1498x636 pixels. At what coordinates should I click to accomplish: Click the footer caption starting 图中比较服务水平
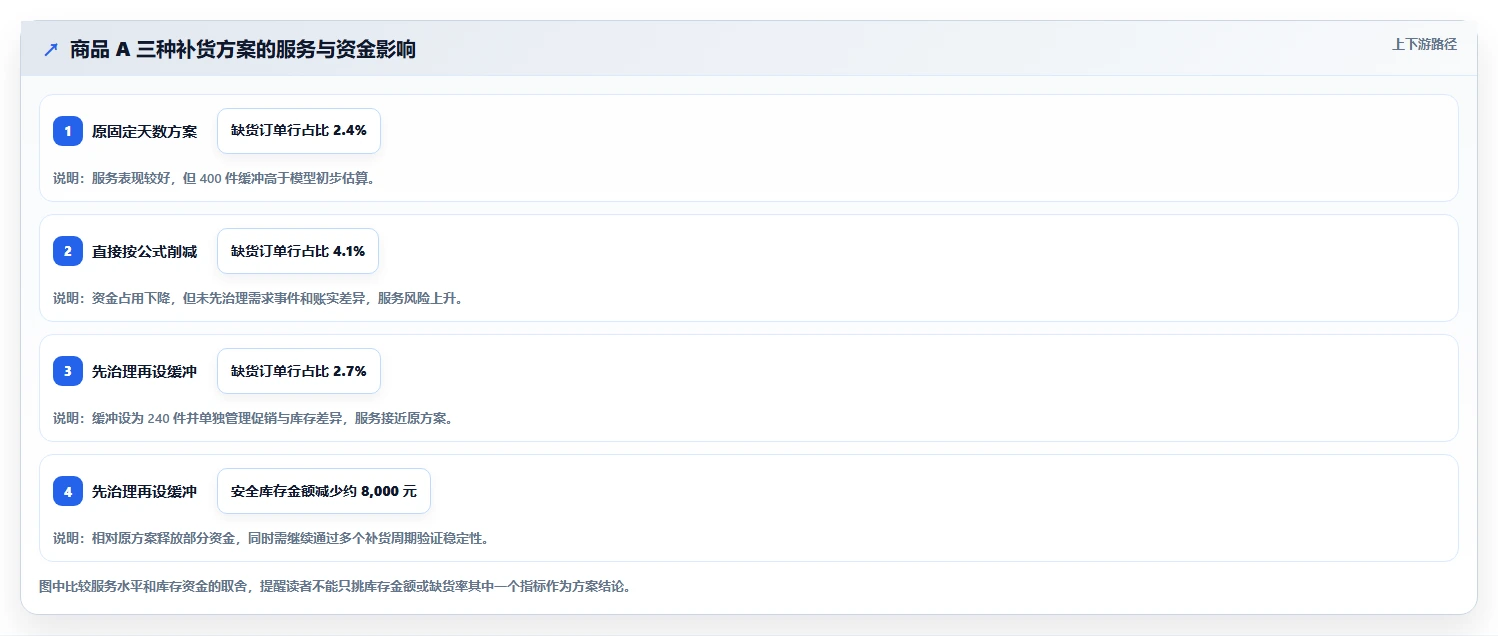tap(335, 586)
